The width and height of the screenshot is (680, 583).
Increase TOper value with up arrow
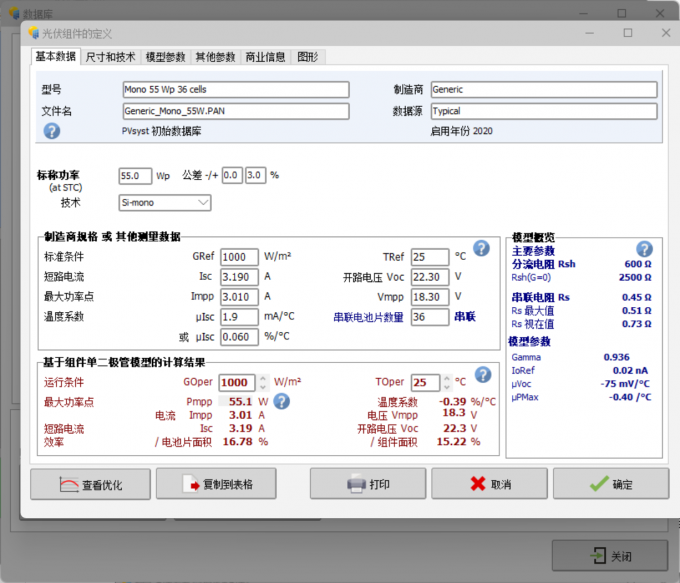(x=447, y=378)
